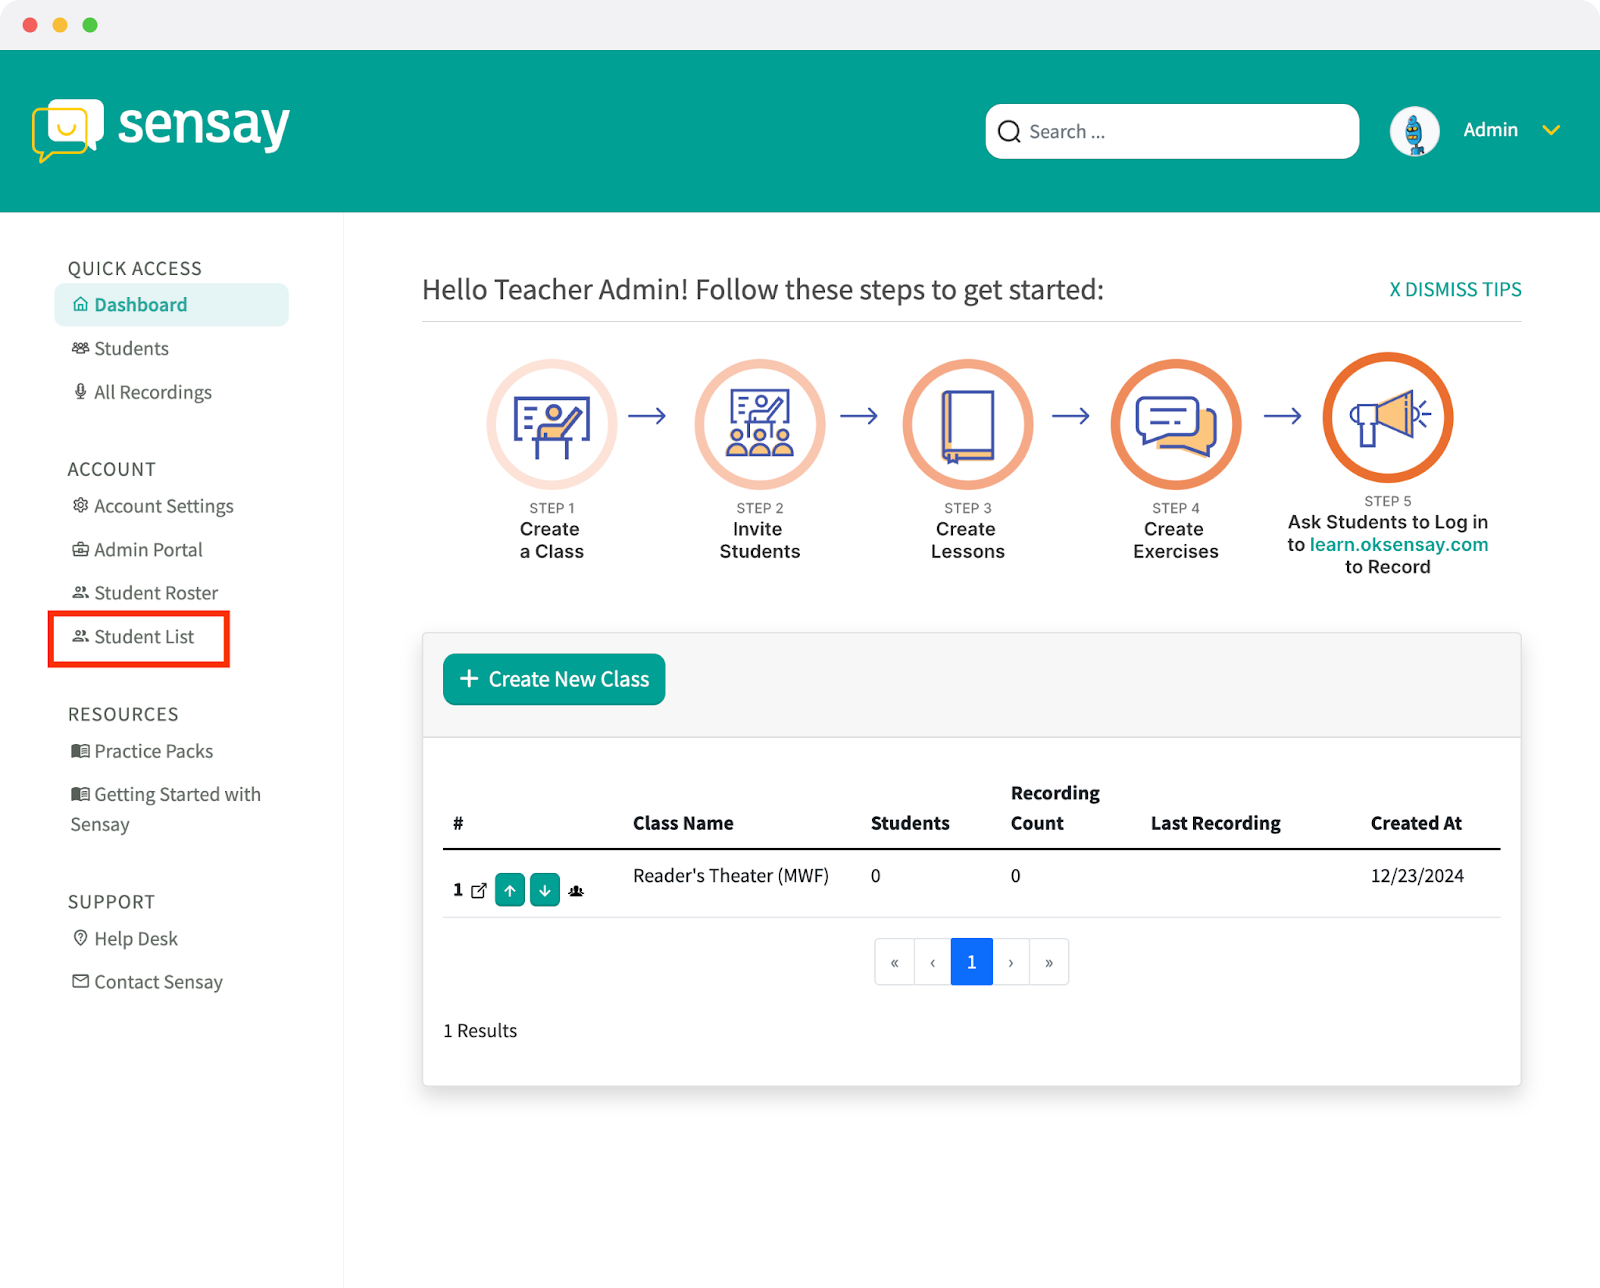Expand the Admin account dropdown chevron
This screenshot has height=1288, width=1600.
pyautogui.click(x=1551, y=131)
